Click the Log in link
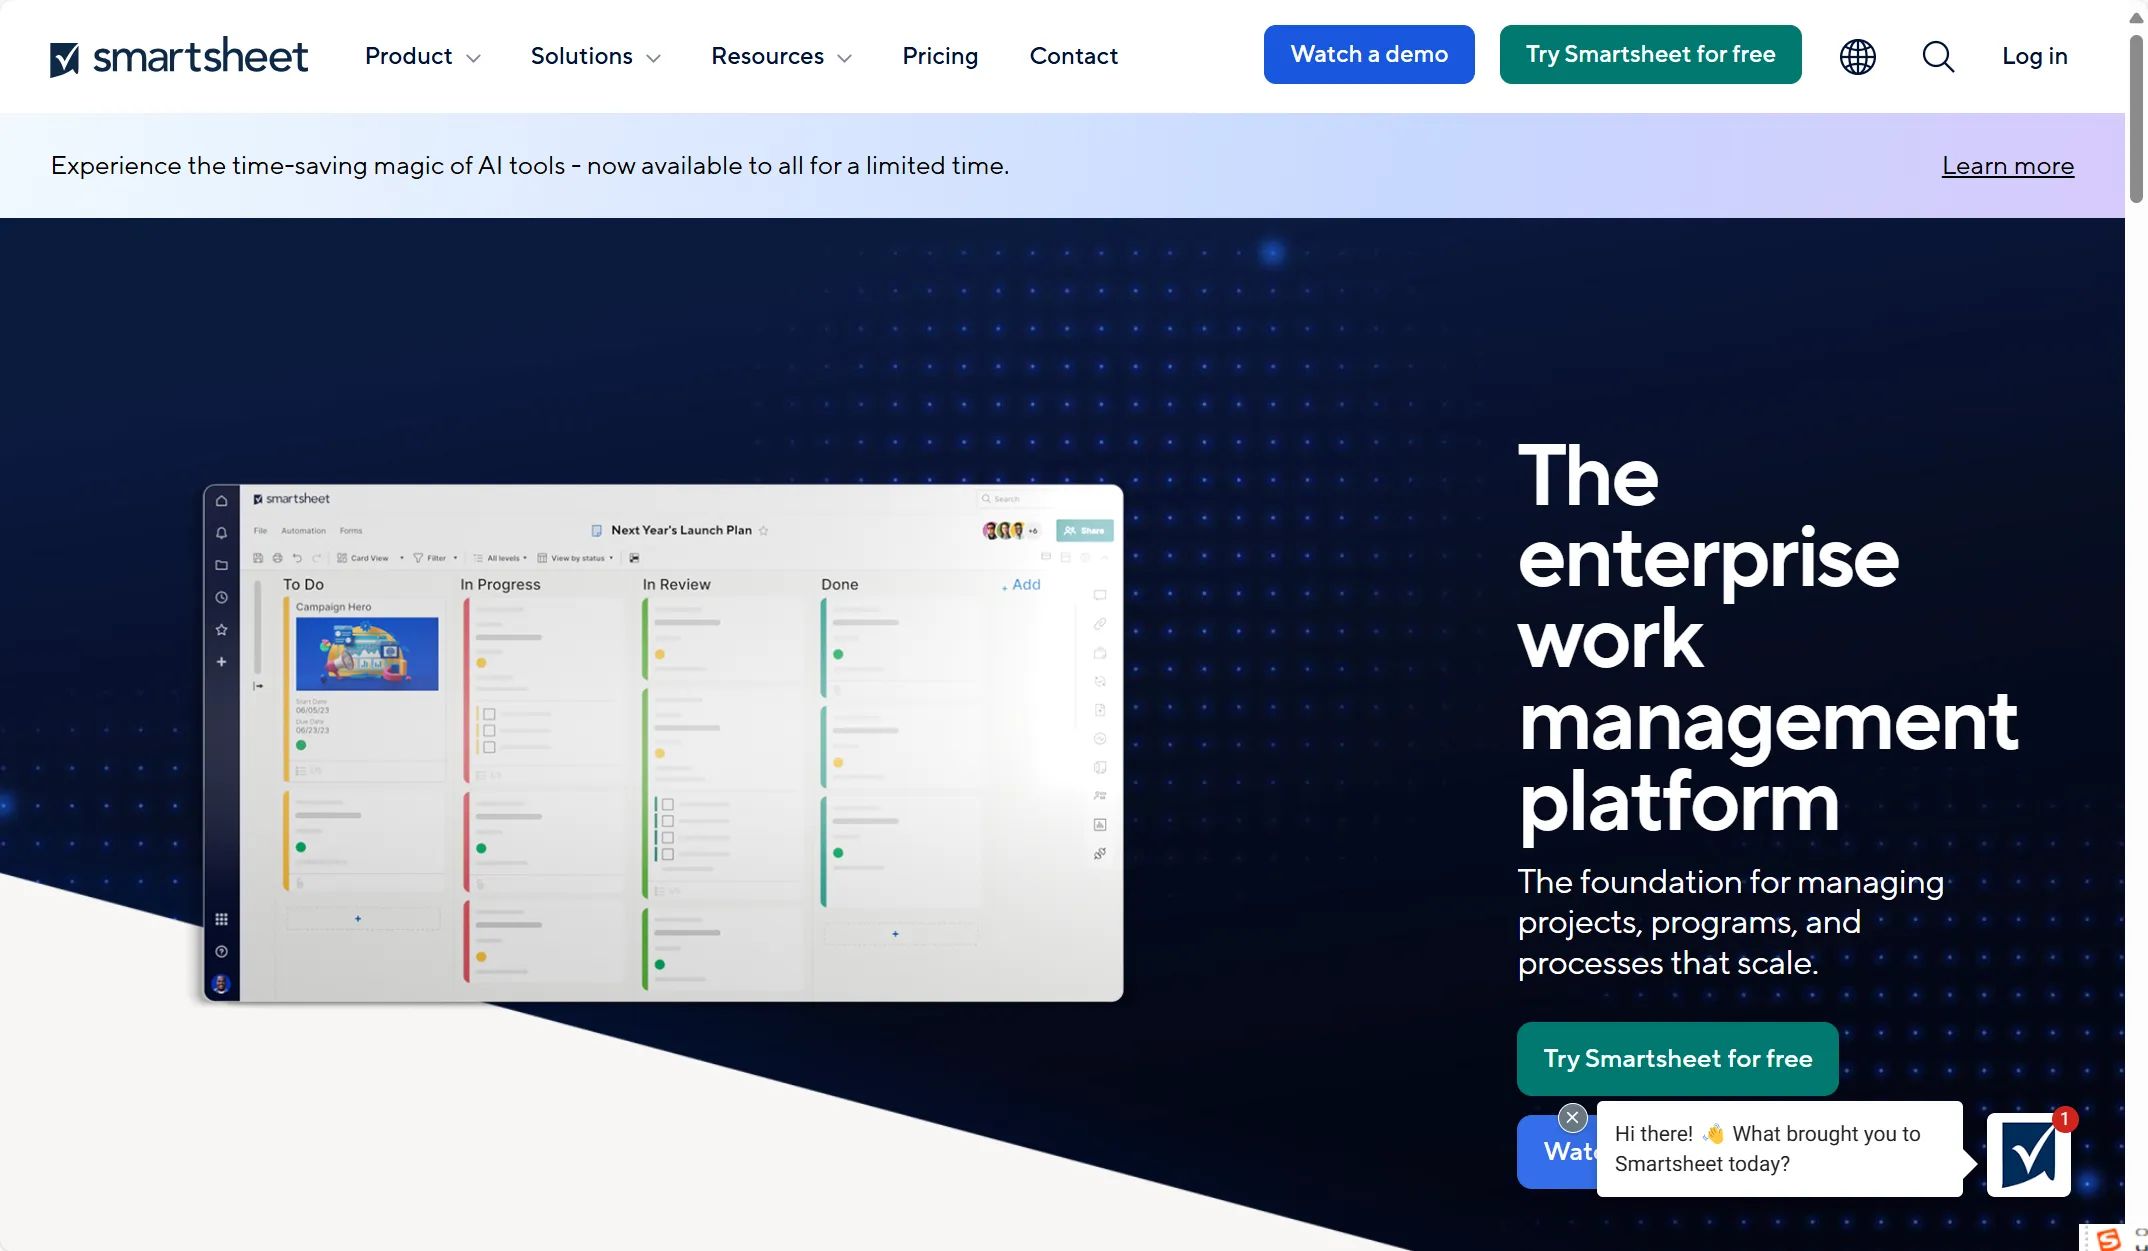This screenshot has height=1251, width=2148. [x=2034, y=56]
